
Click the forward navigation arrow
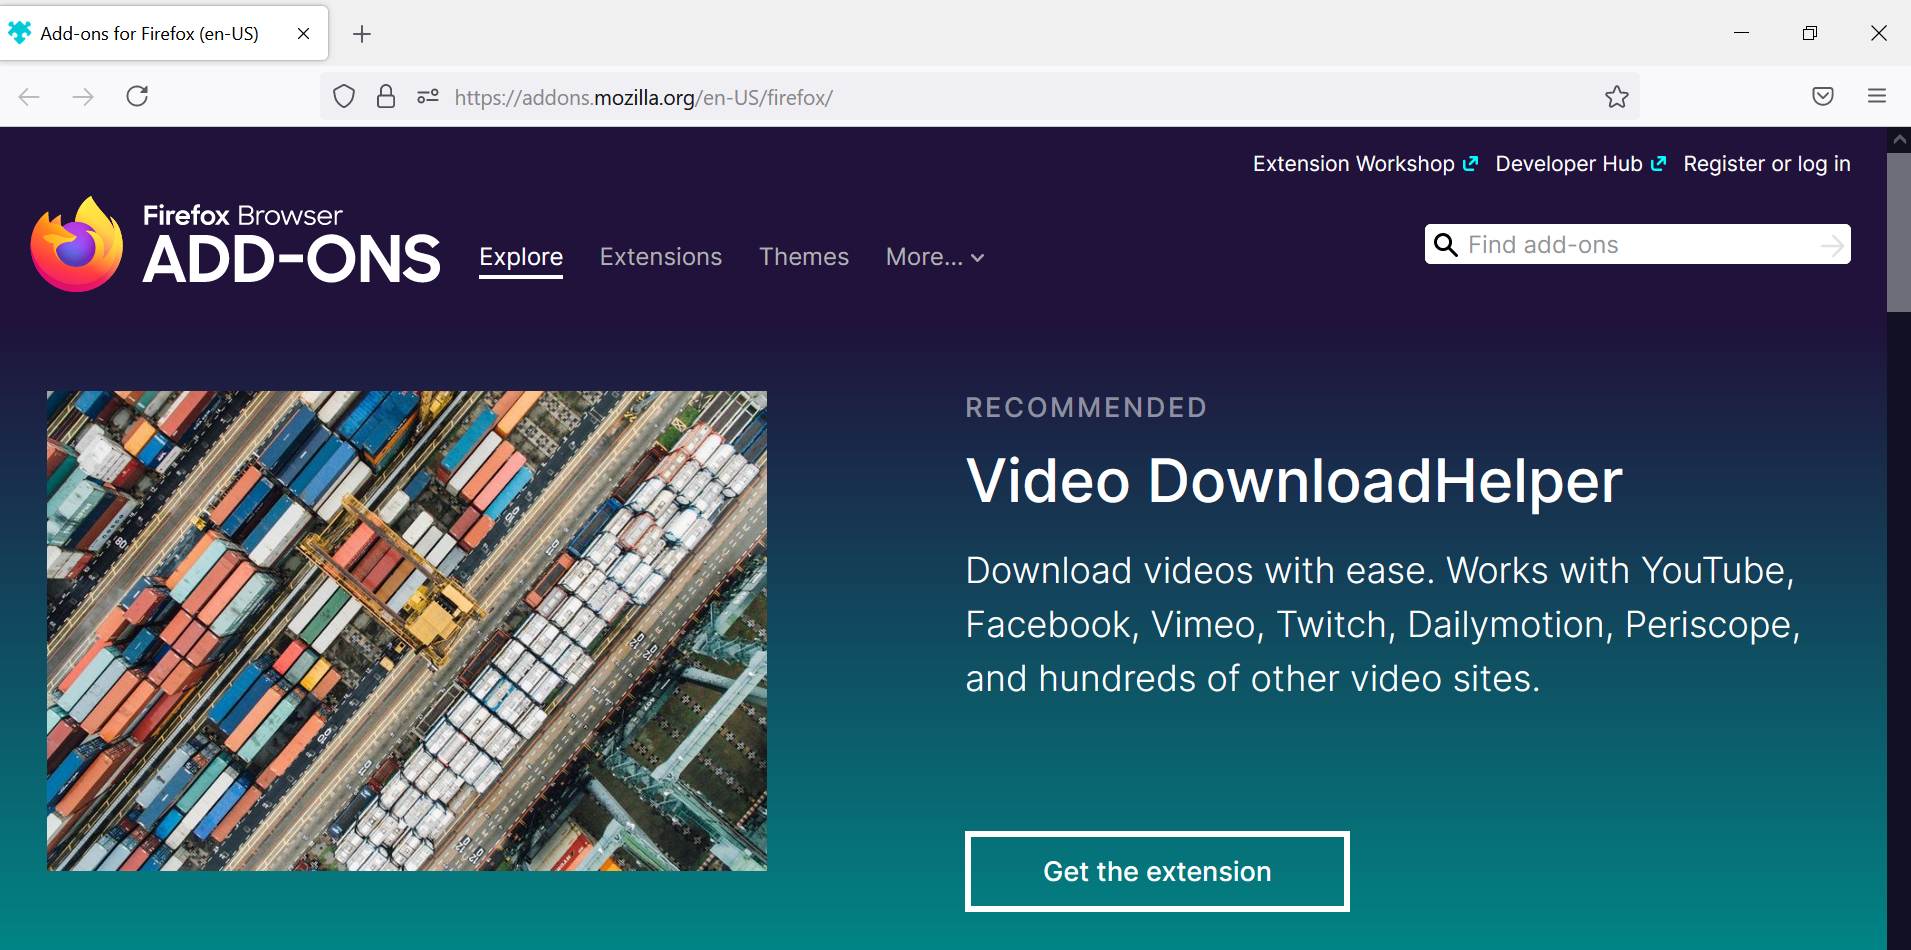tap(83, 97)
